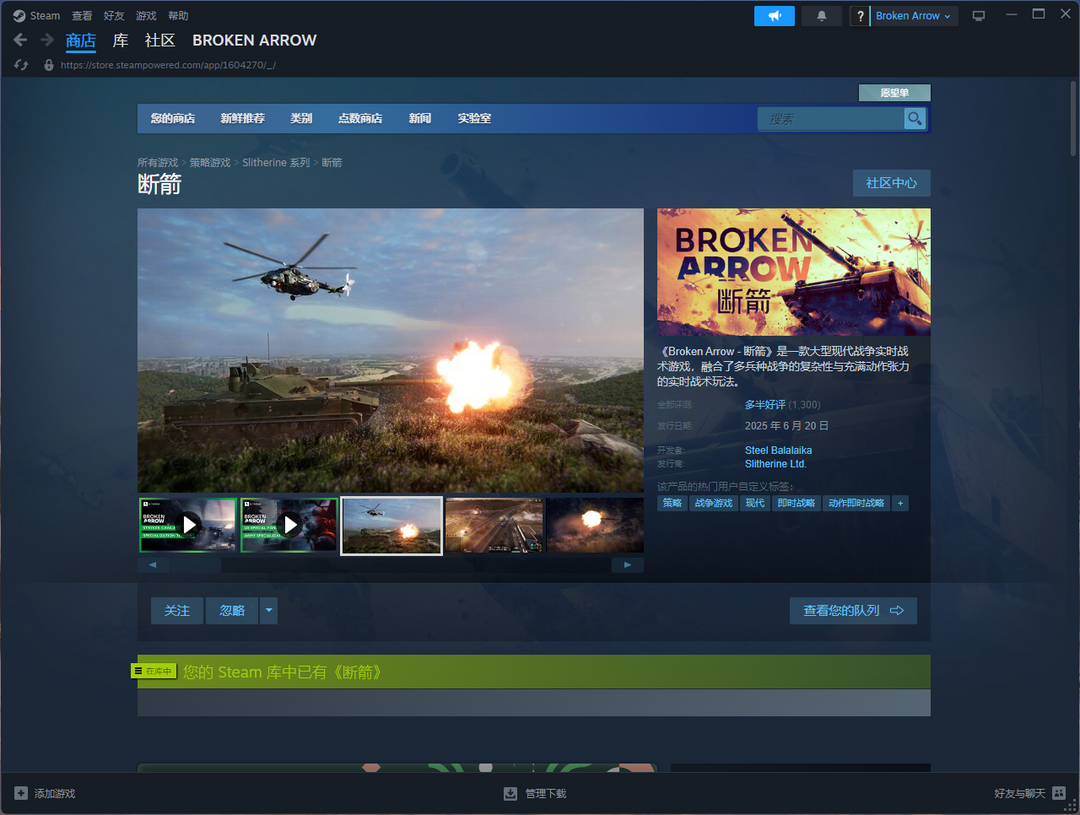The width and height of the screenshot is (1080, 815).
Task: Open Friends & Chat icon in bottom corner
Action: pyautogui.click(x=1059, y=793)
